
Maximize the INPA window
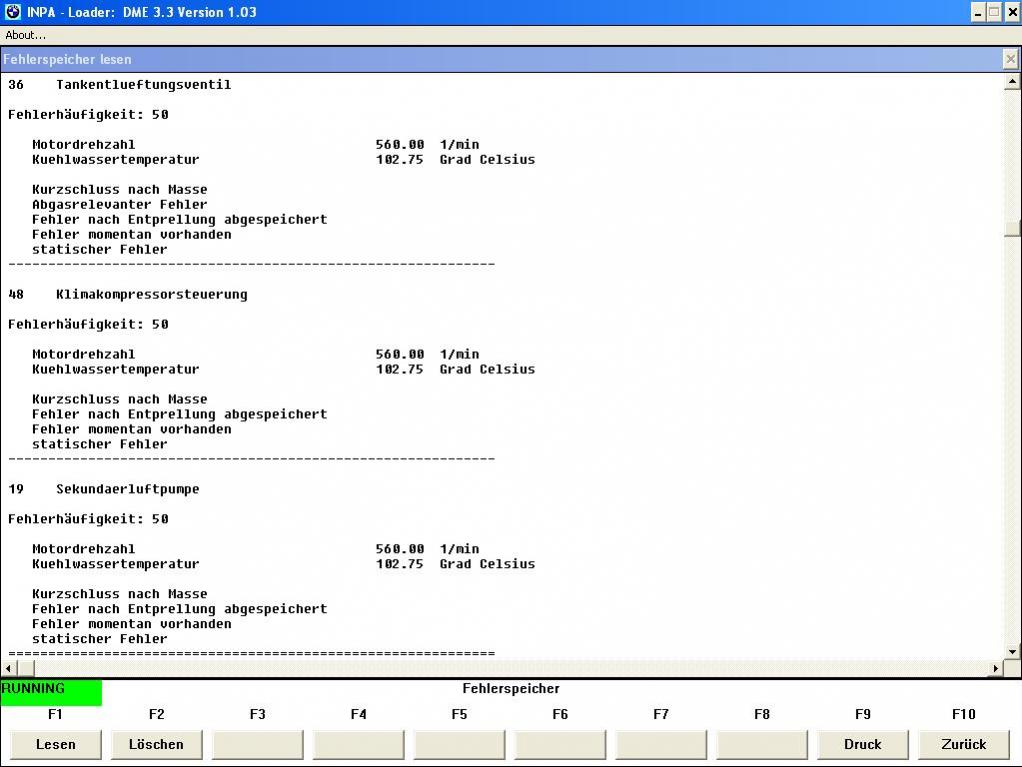pyautogui.click(x=994, y=12)
